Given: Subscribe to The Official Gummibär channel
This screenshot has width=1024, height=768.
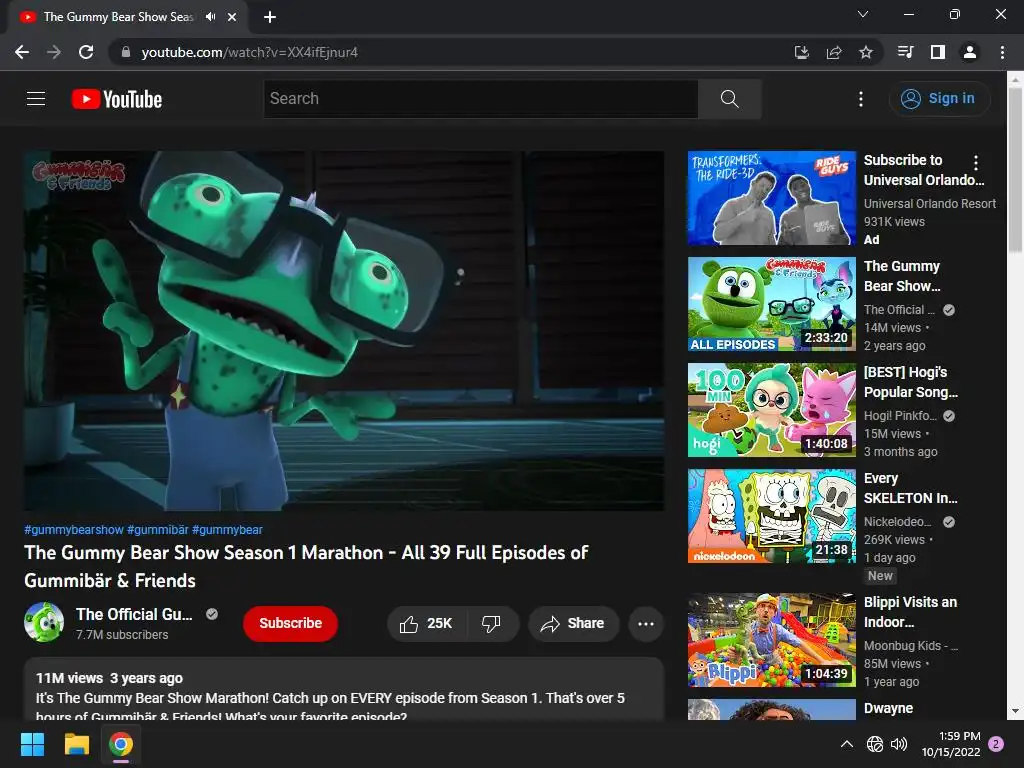Looking at the screenshot, I should click(x=290, y=624).
